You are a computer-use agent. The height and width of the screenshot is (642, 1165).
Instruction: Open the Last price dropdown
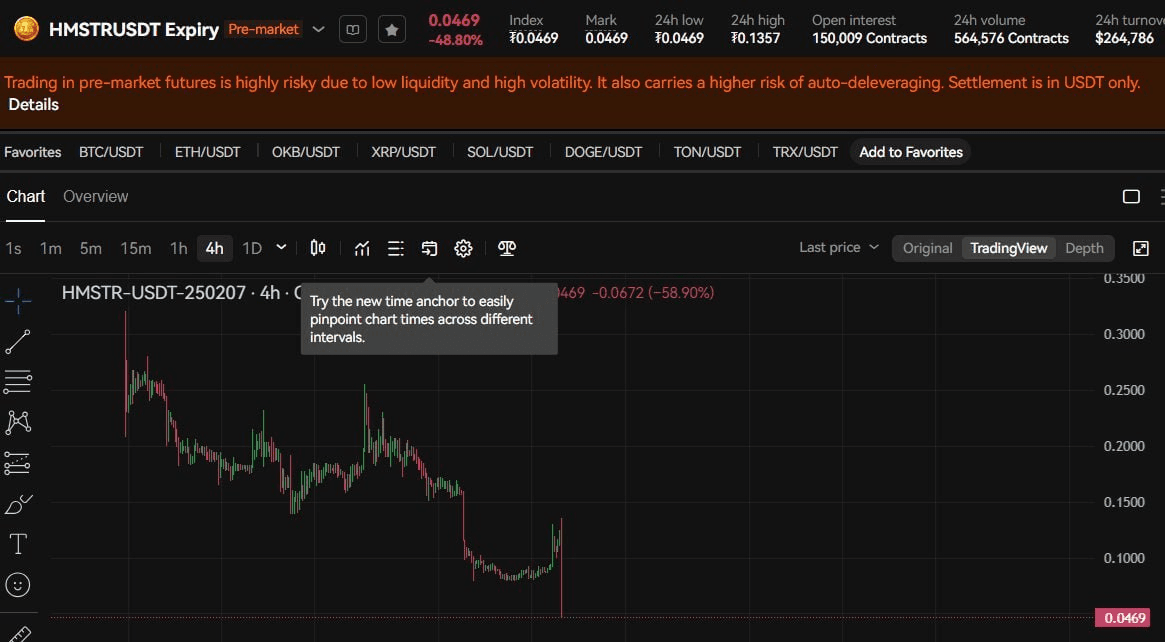[839, 247]
